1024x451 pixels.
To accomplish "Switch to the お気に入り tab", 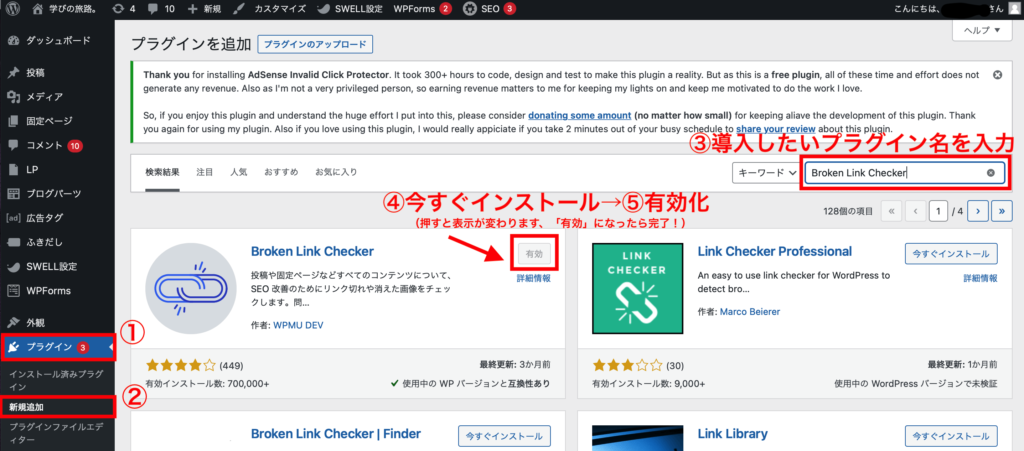I will coord(336,172).
